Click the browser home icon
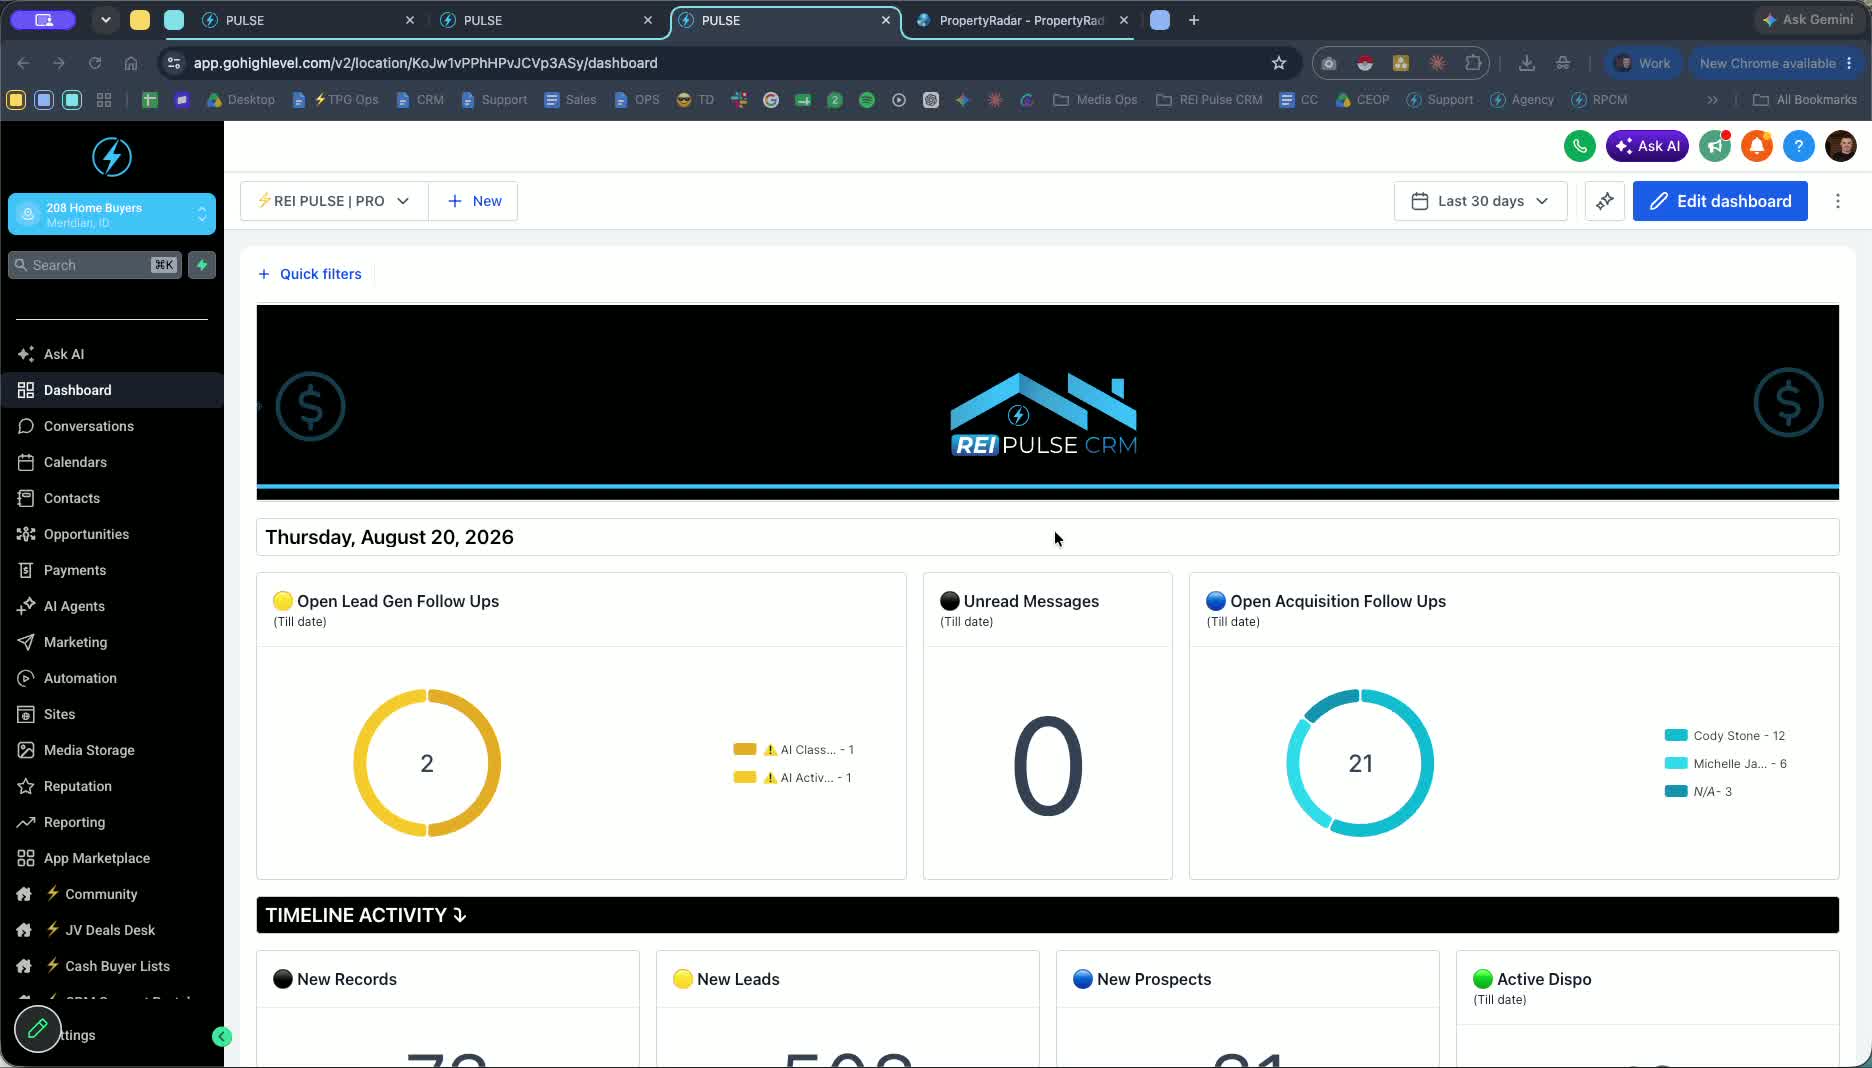 pyautogui.click(x=131, y=63)
